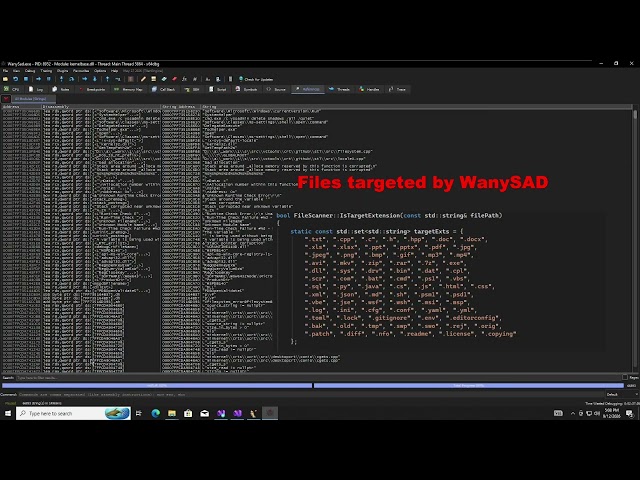
Task: Click the Open file toolbar icon
Action: click(5, 79)
